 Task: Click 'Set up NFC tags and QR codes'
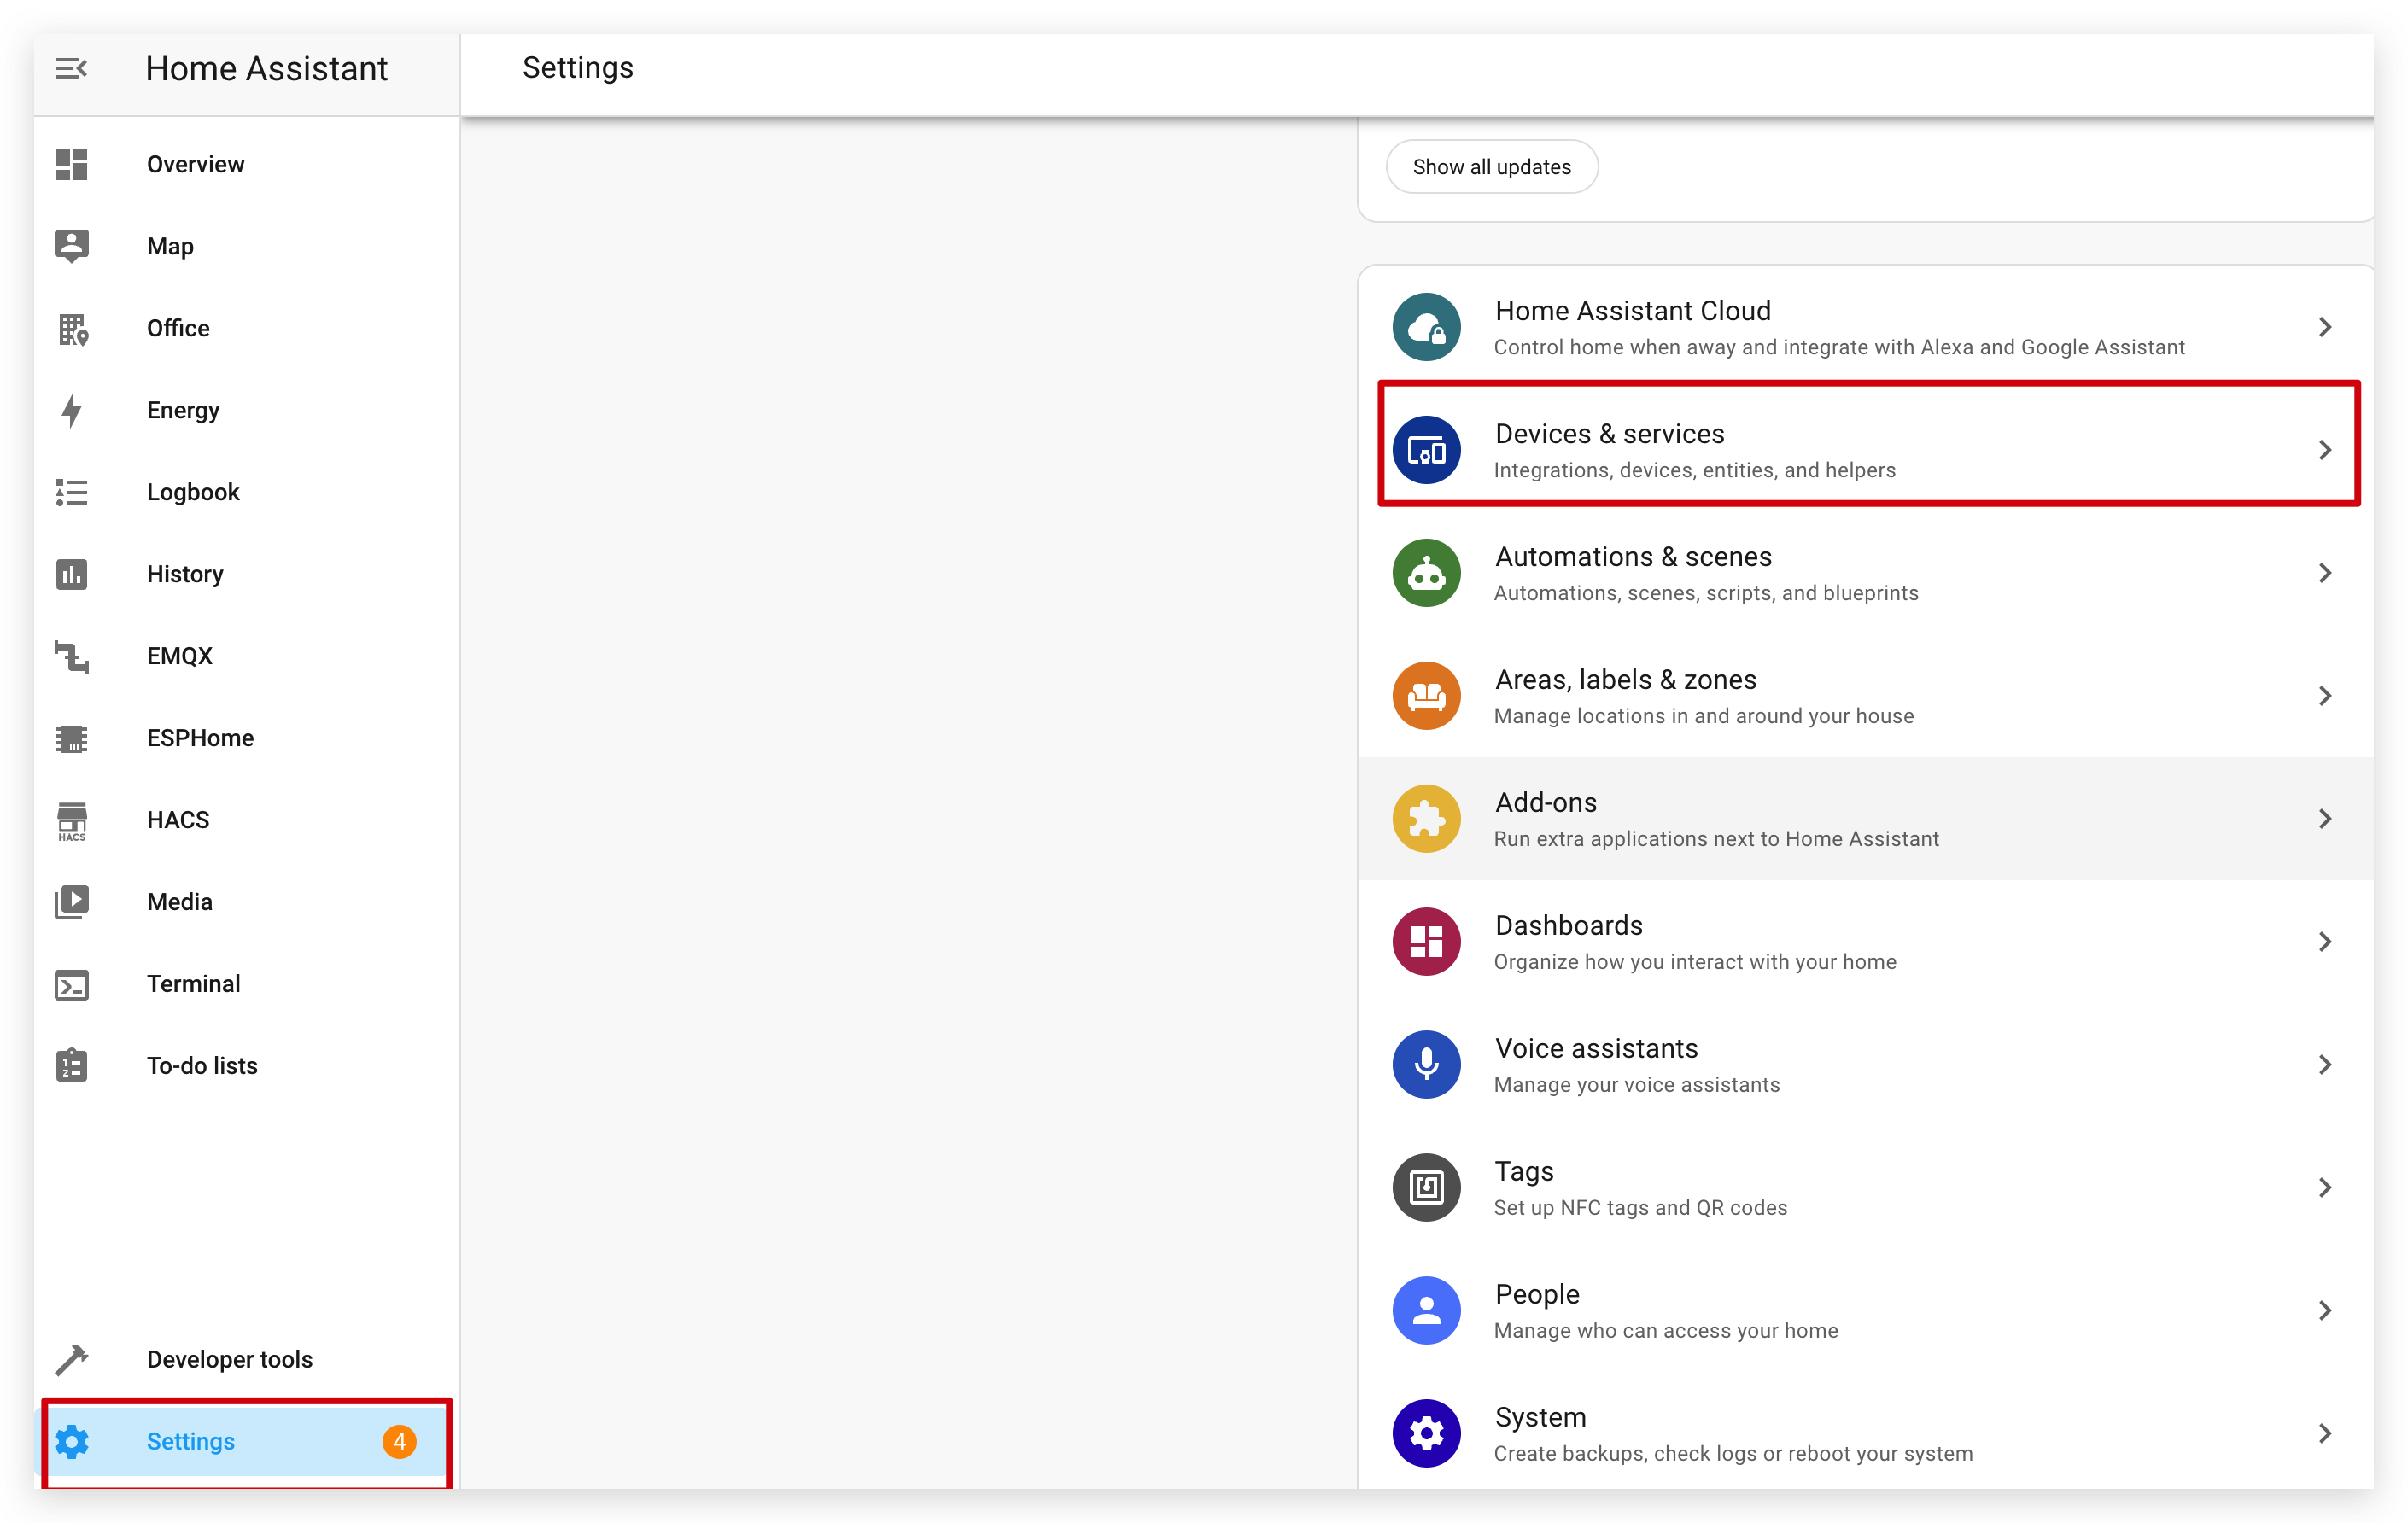(1640, 1207)
